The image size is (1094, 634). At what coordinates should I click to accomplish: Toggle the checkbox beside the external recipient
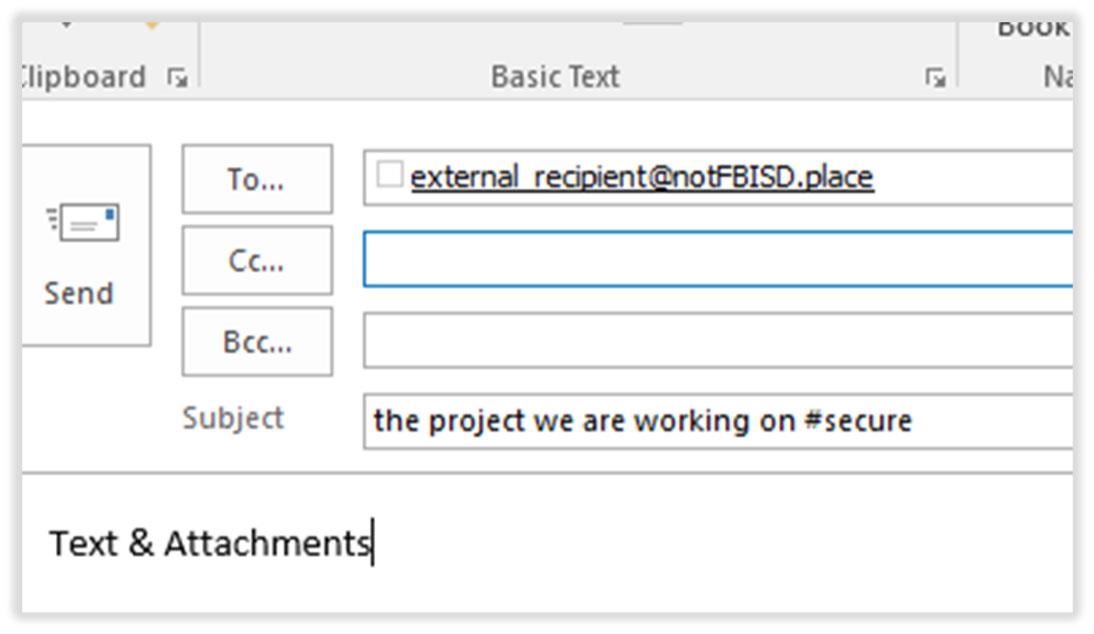click(x=389, y=175)
